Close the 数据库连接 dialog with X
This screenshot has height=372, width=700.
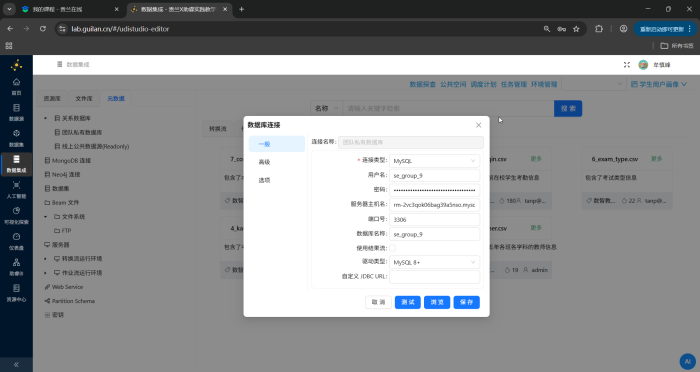[478, 125]
